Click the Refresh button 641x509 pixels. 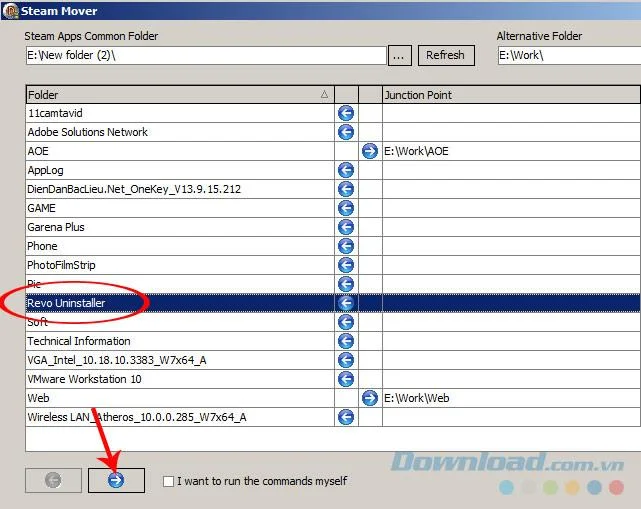[446, 55]
